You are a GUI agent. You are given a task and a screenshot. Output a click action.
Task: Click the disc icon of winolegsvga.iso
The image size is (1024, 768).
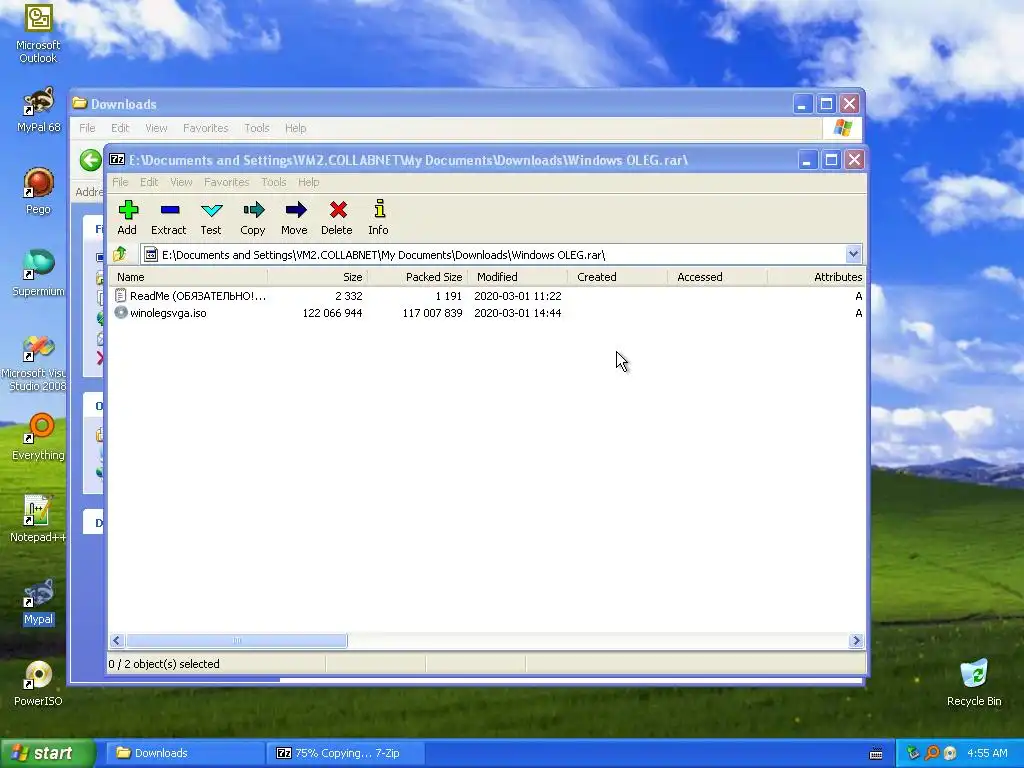click(x=121, y=312)
